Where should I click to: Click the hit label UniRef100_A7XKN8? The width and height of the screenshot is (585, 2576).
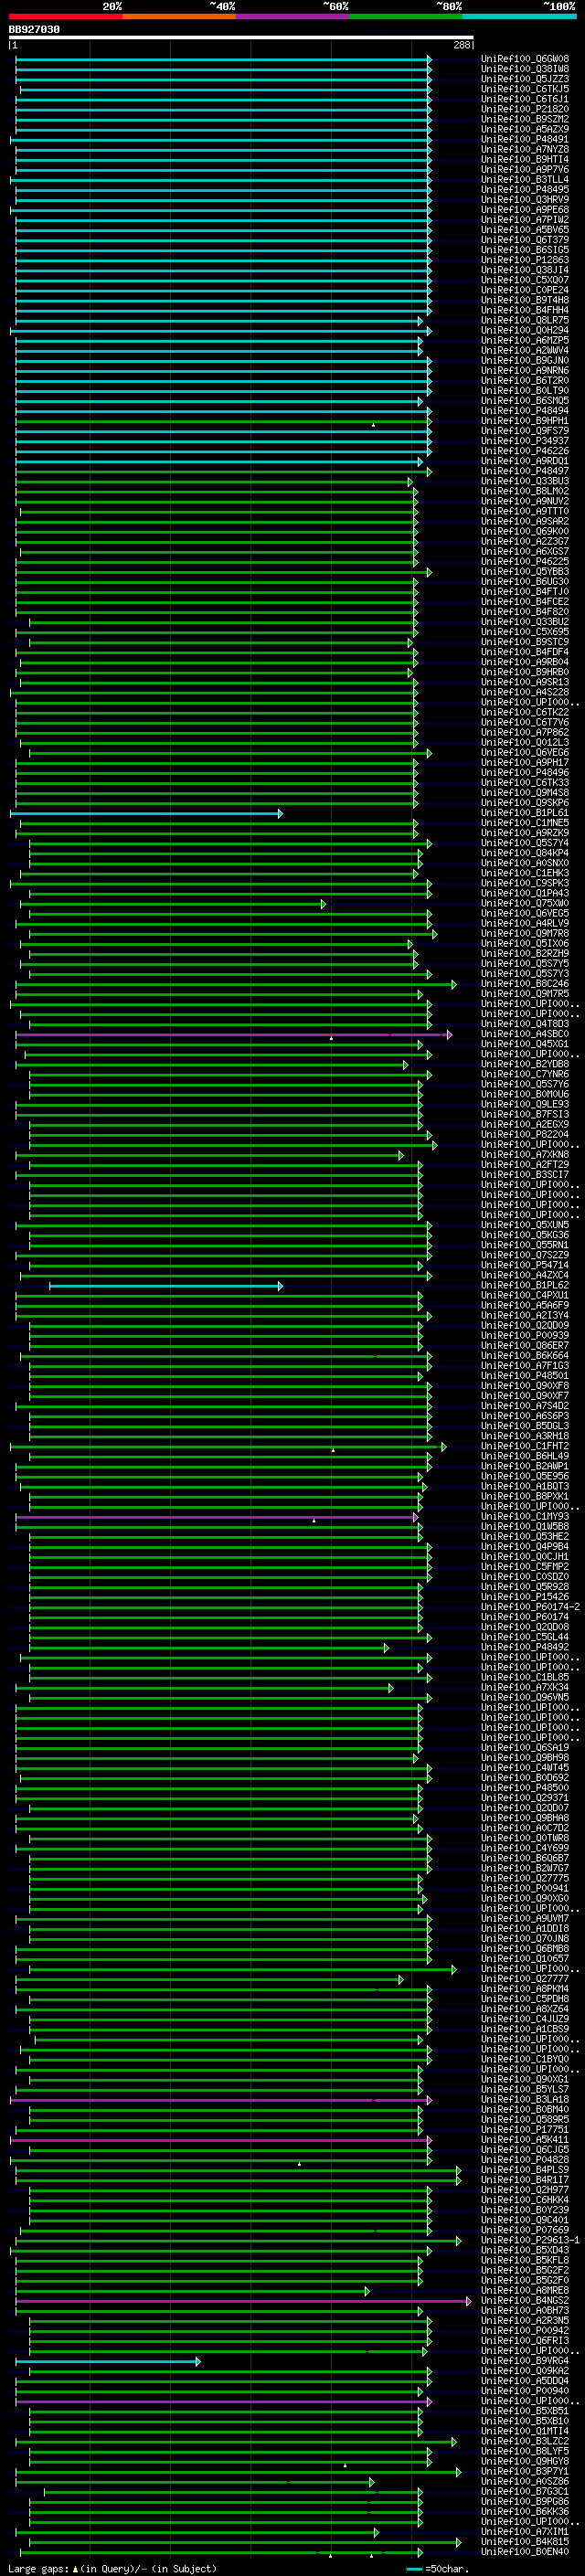coord(525,1155)
